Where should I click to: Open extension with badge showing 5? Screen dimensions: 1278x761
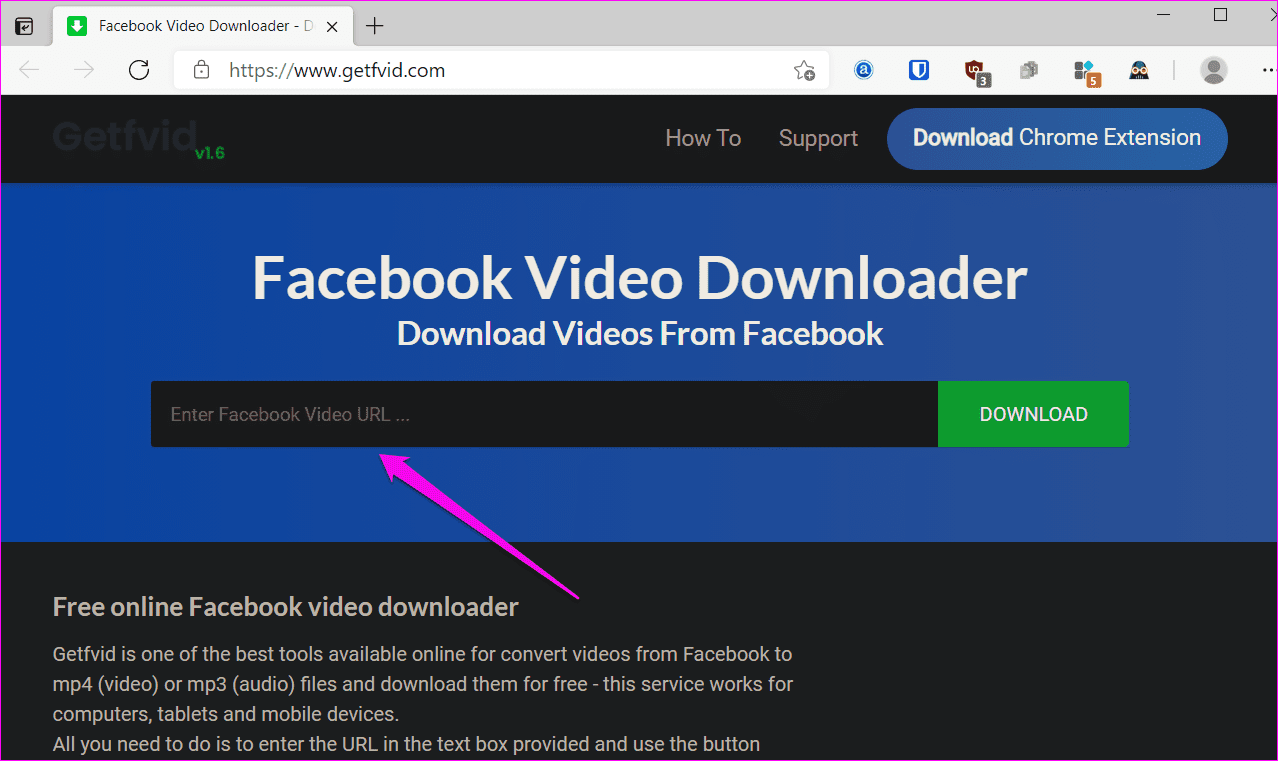1085,72
